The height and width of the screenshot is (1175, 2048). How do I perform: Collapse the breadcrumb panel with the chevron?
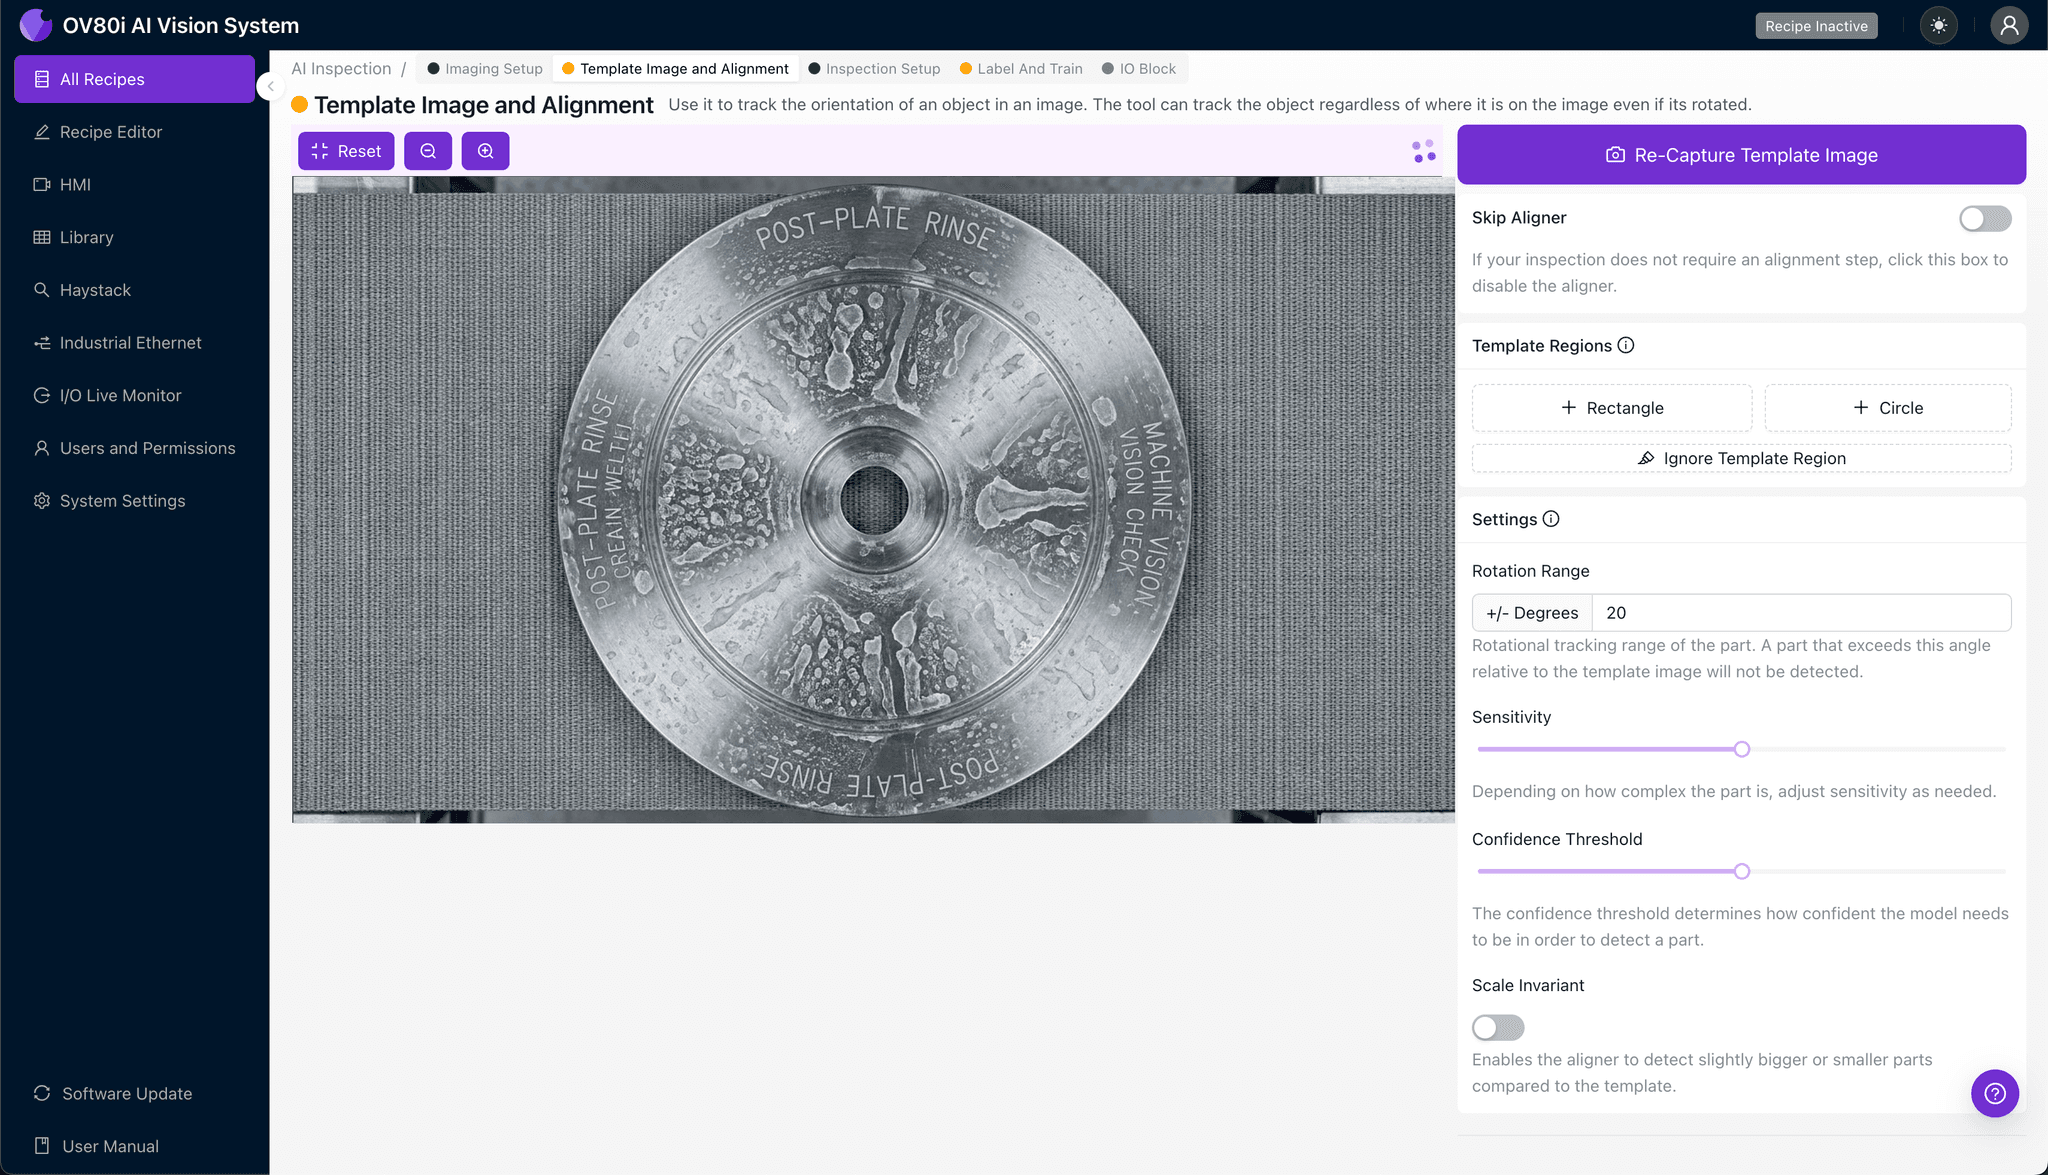pos(270,86)
